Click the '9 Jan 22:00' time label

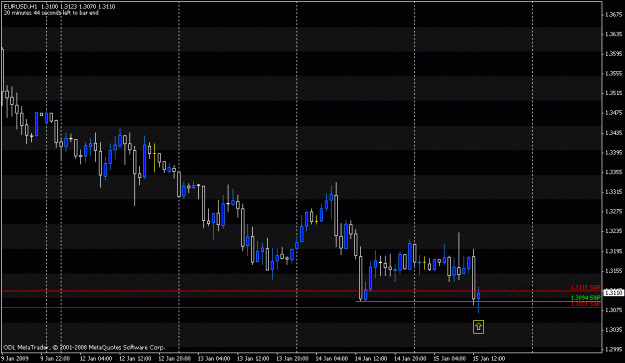[55, 359]
